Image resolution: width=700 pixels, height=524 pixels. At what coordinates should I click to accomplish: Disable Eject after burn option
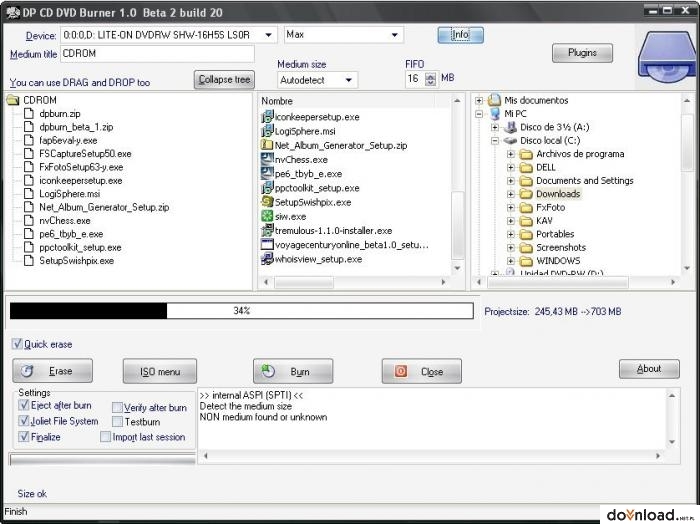(x=24, y=405)
